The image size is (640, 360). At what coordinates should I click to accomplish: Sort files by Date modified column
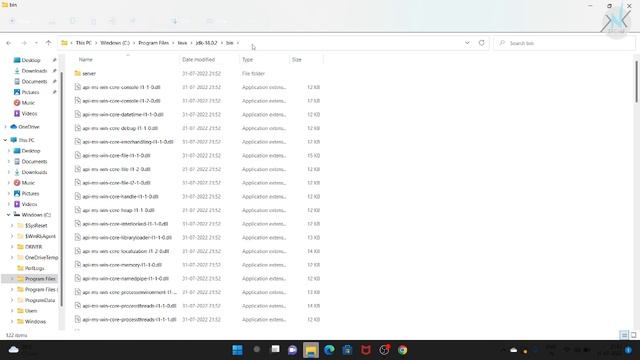(198, 60)
